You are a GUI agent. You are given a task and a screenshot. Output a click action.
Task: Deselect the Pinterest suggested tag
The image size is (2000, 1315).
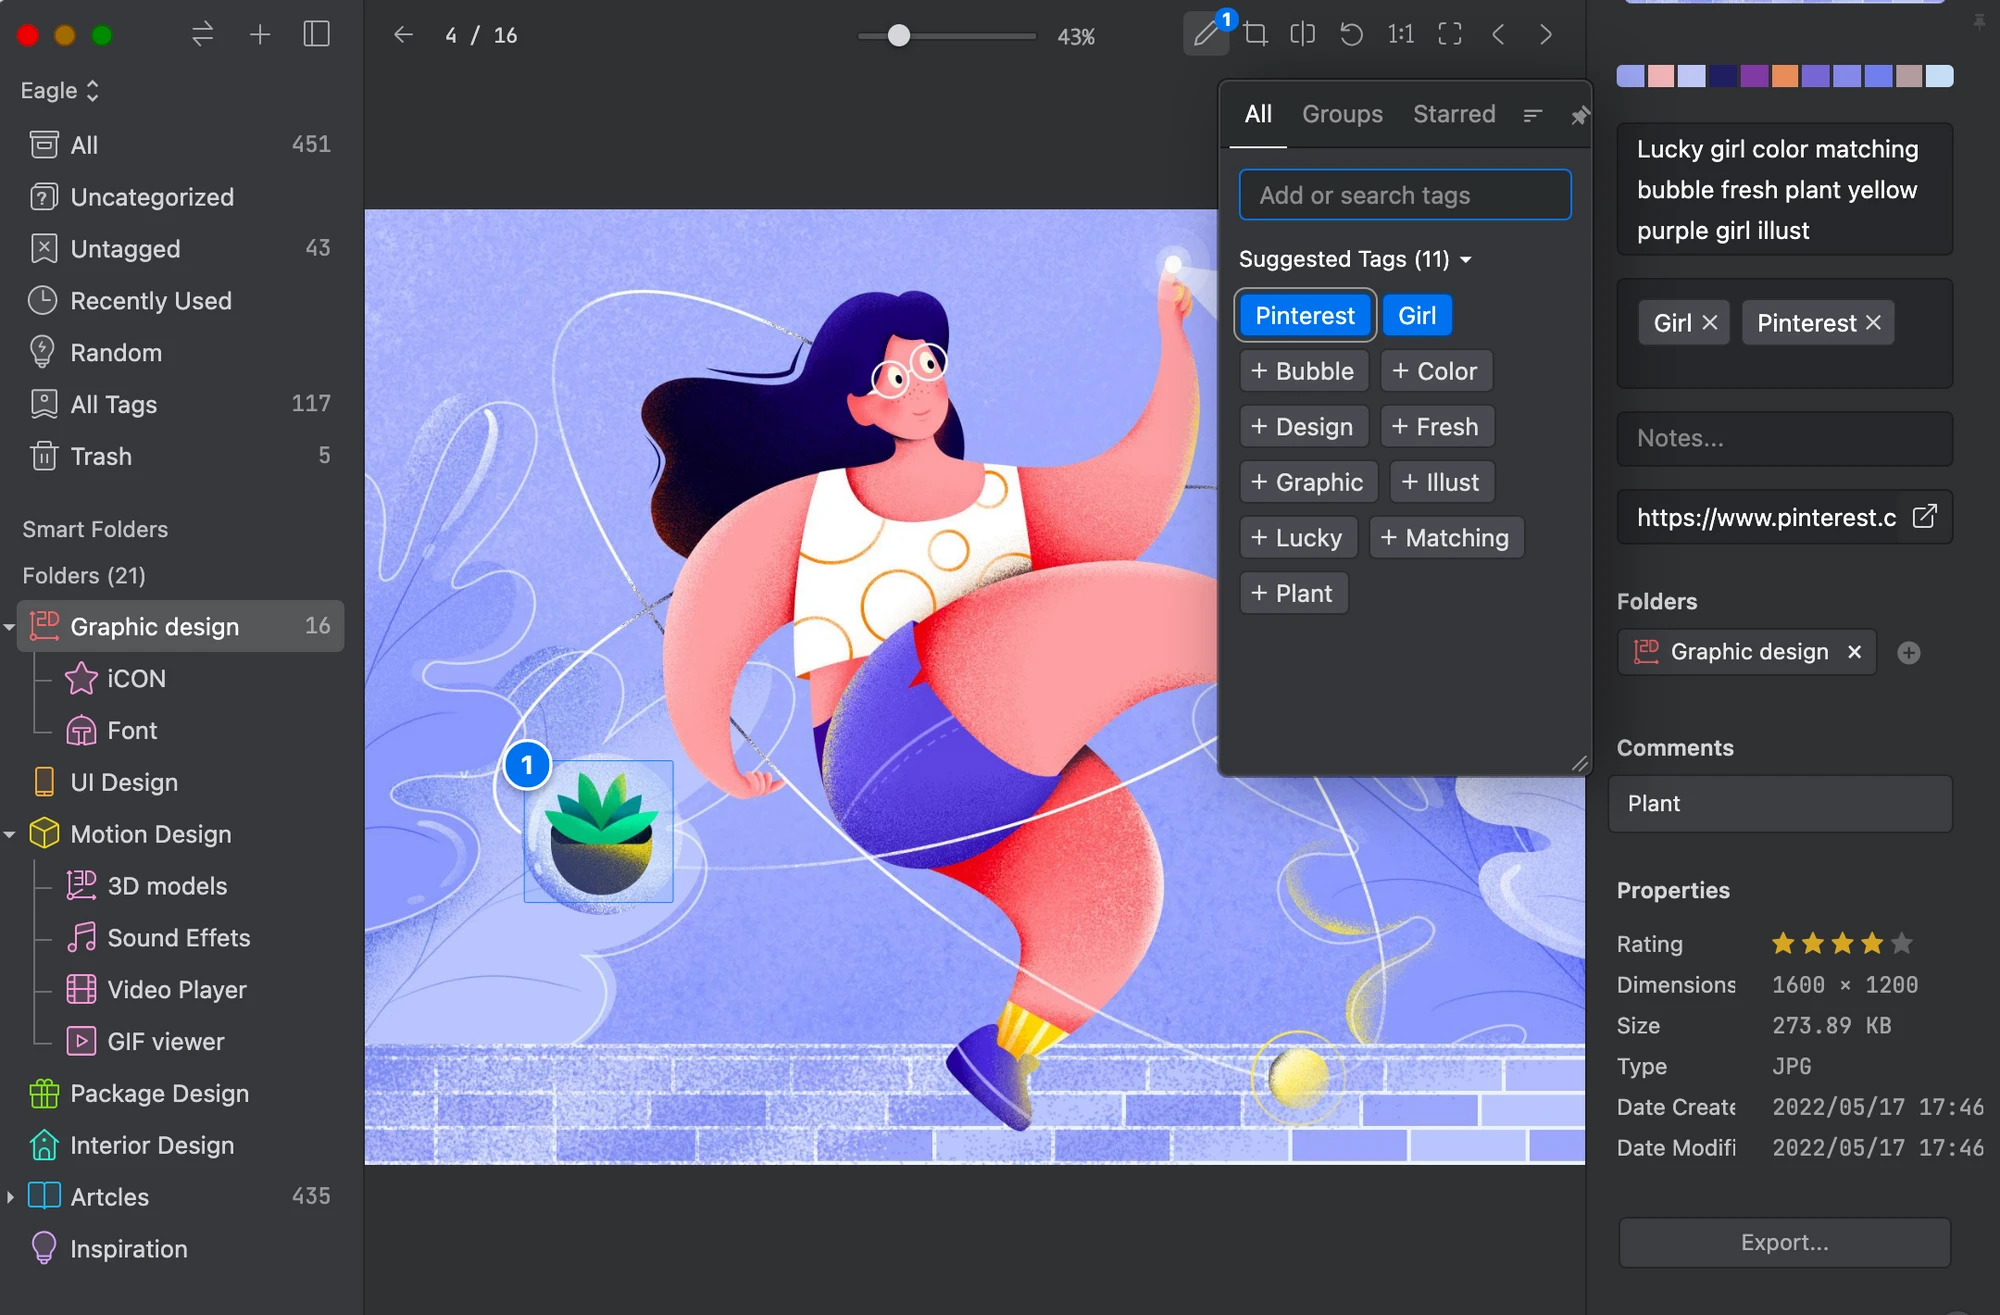coord(1305,316)
